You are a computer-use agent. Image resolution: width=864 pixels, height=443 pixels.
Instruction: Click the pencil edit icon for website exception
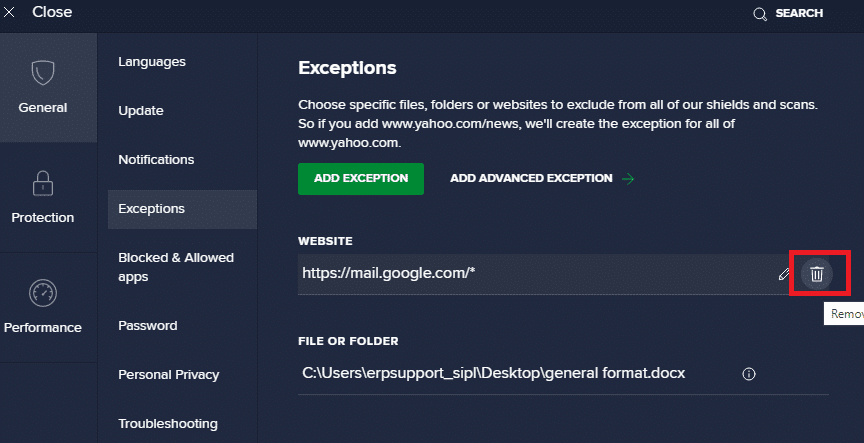point(784,274)
